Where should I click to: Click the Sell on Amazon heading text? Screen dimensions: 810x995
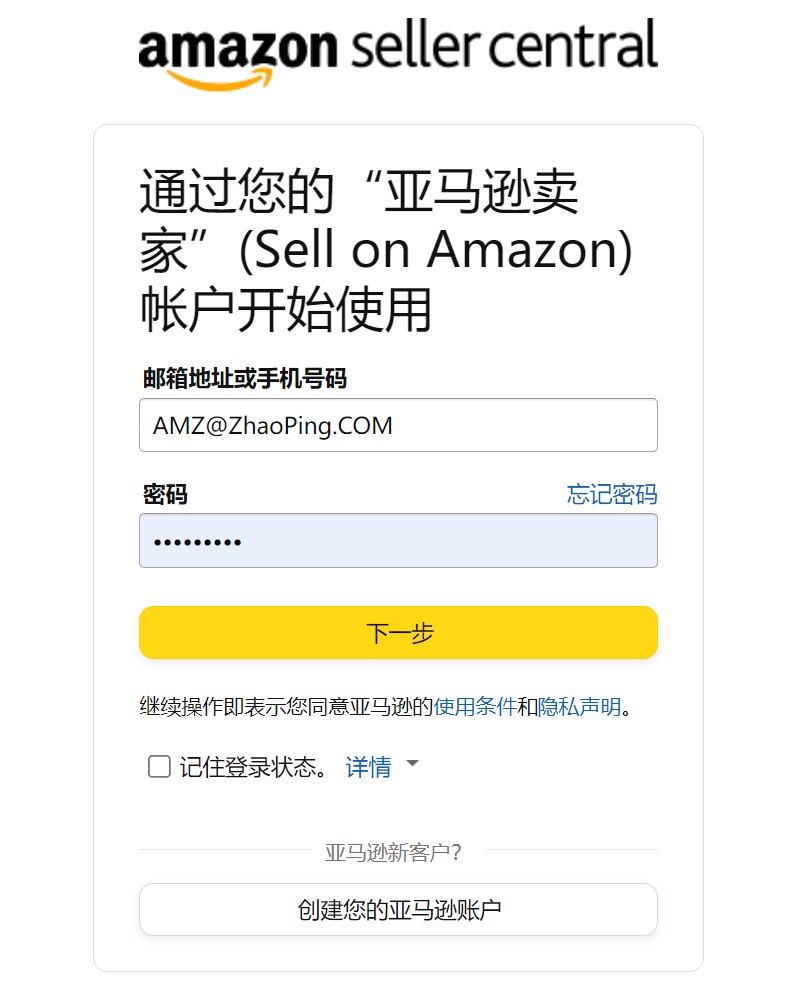(435, 249)
